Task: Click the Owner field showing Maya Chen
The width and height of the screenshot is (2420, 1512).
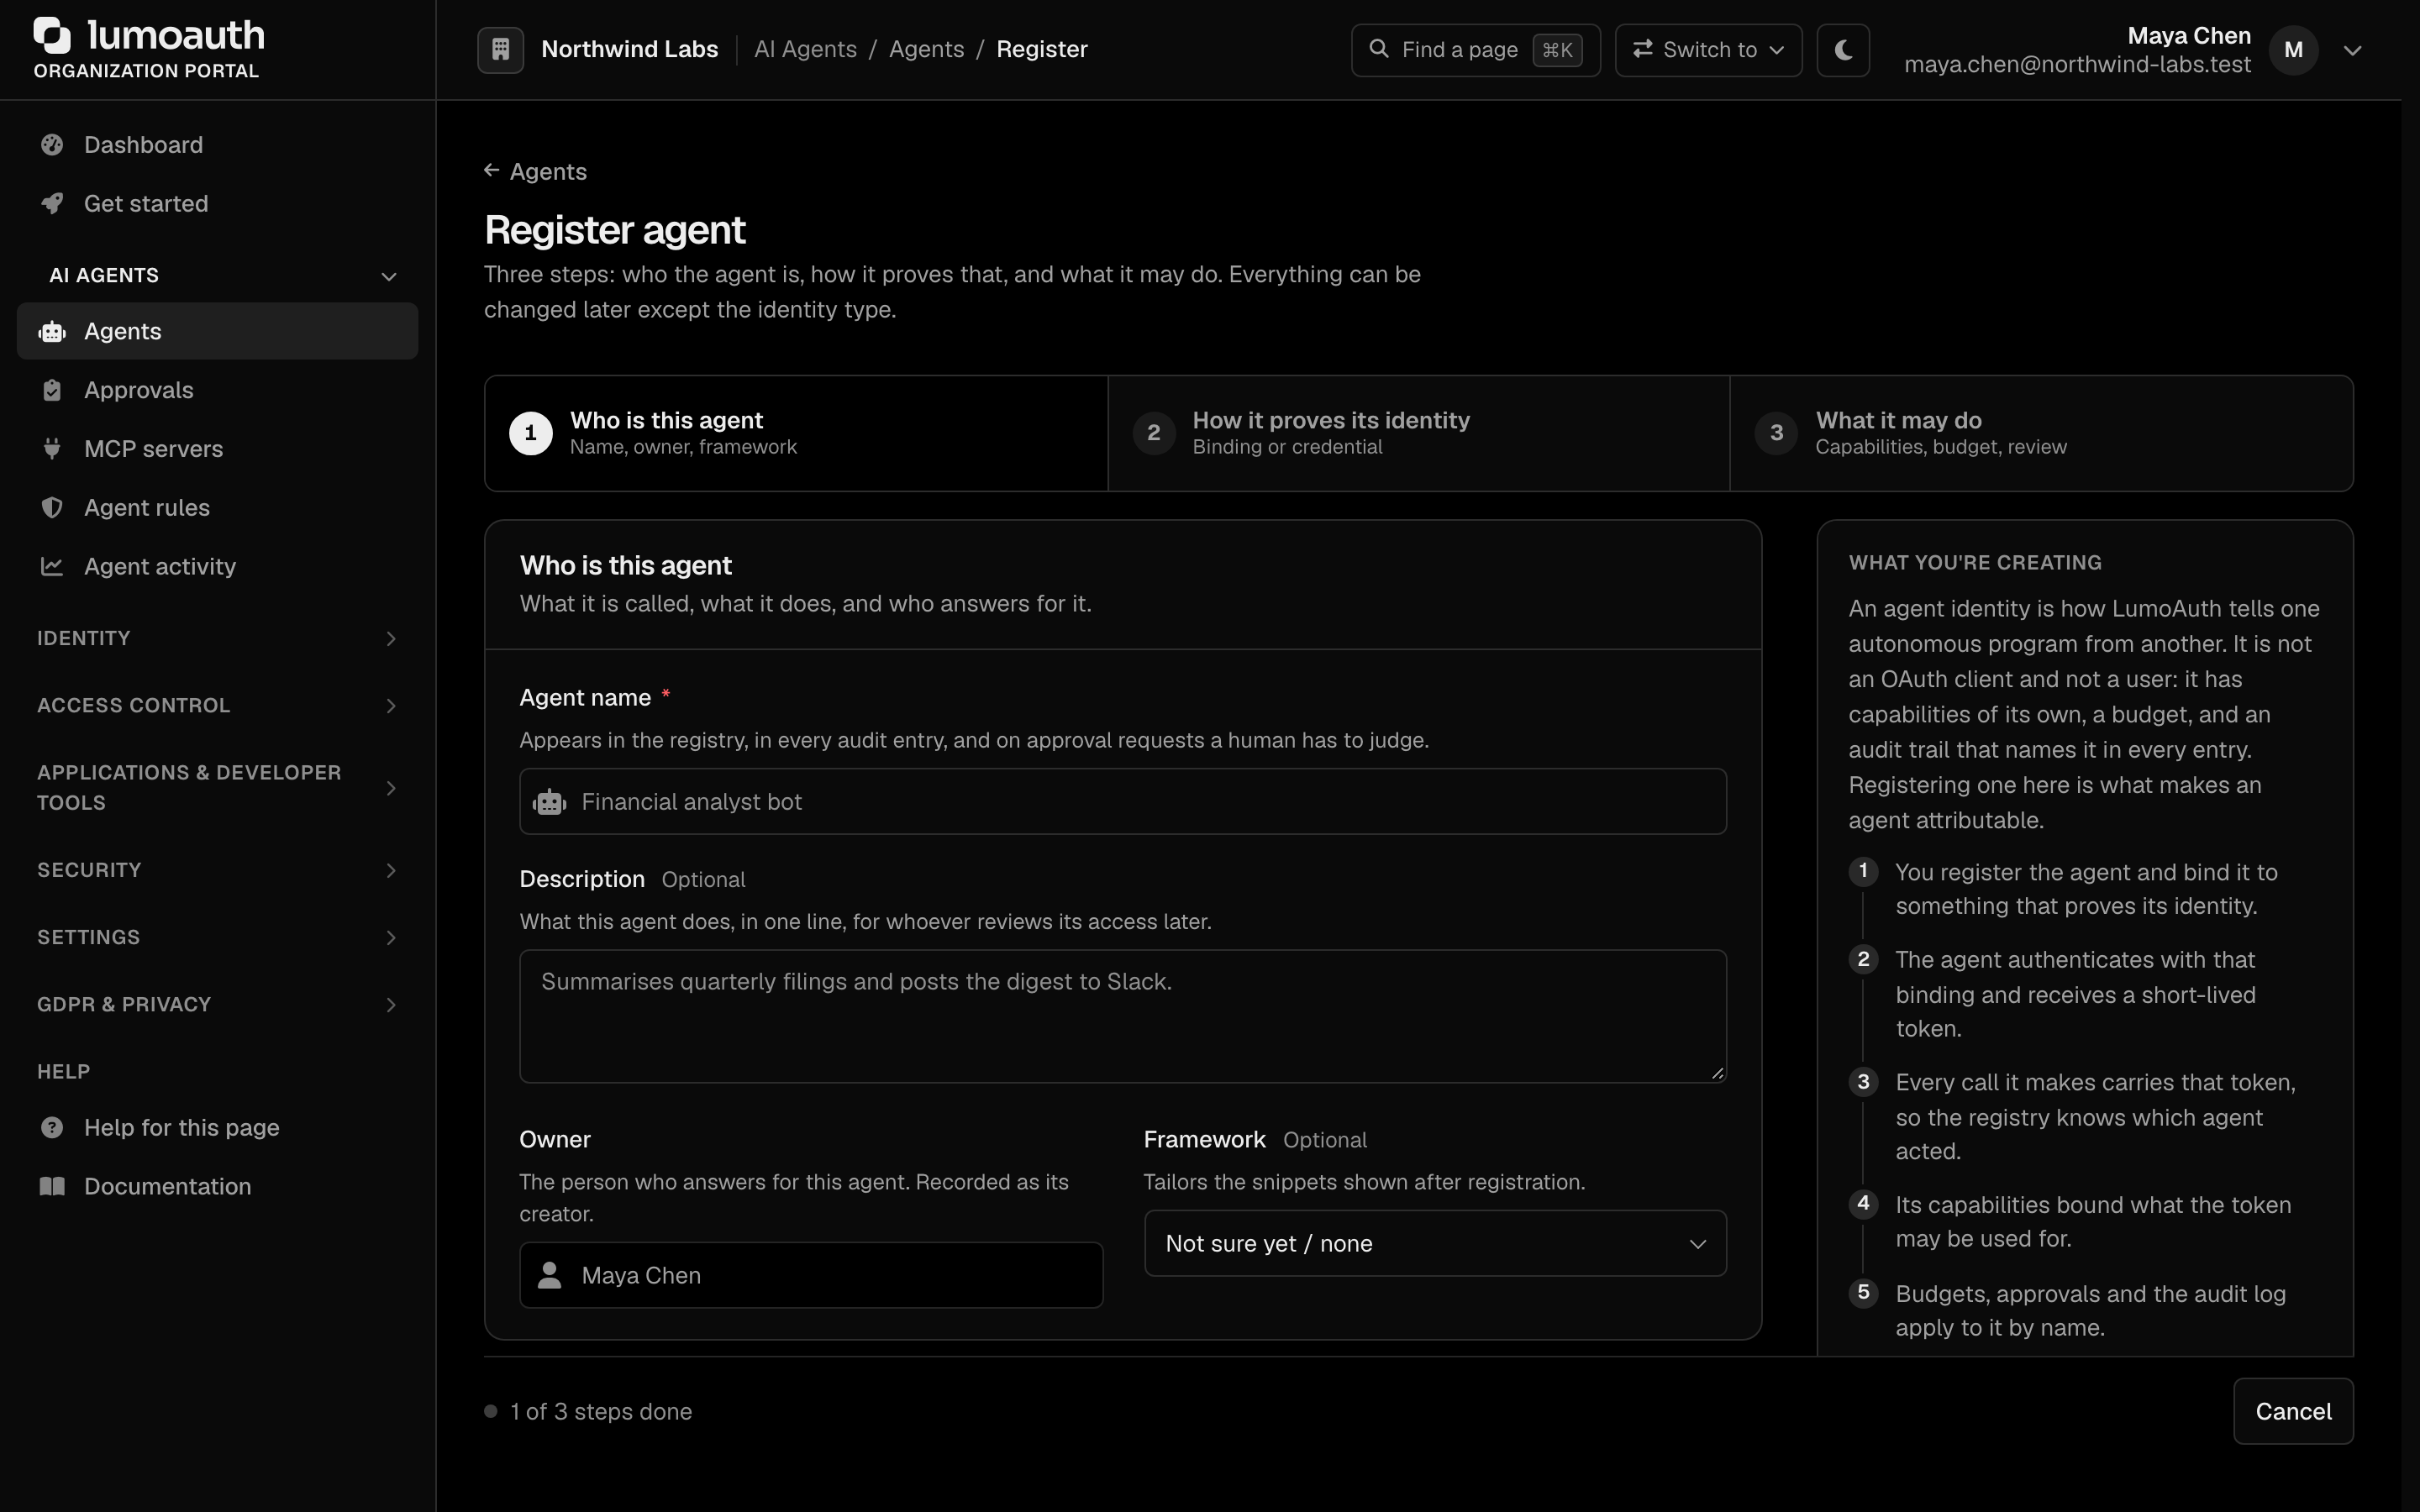Action: point(811,1275)
